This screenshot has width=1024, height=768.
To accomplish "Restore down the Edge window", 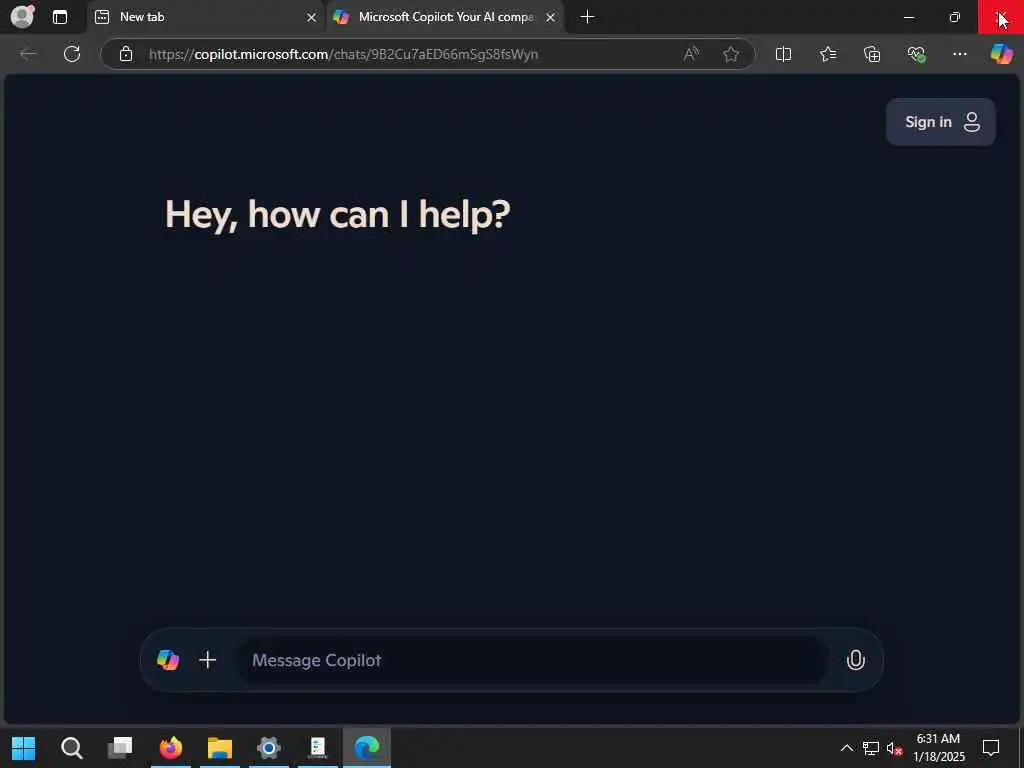I will (x=955, y=17).
